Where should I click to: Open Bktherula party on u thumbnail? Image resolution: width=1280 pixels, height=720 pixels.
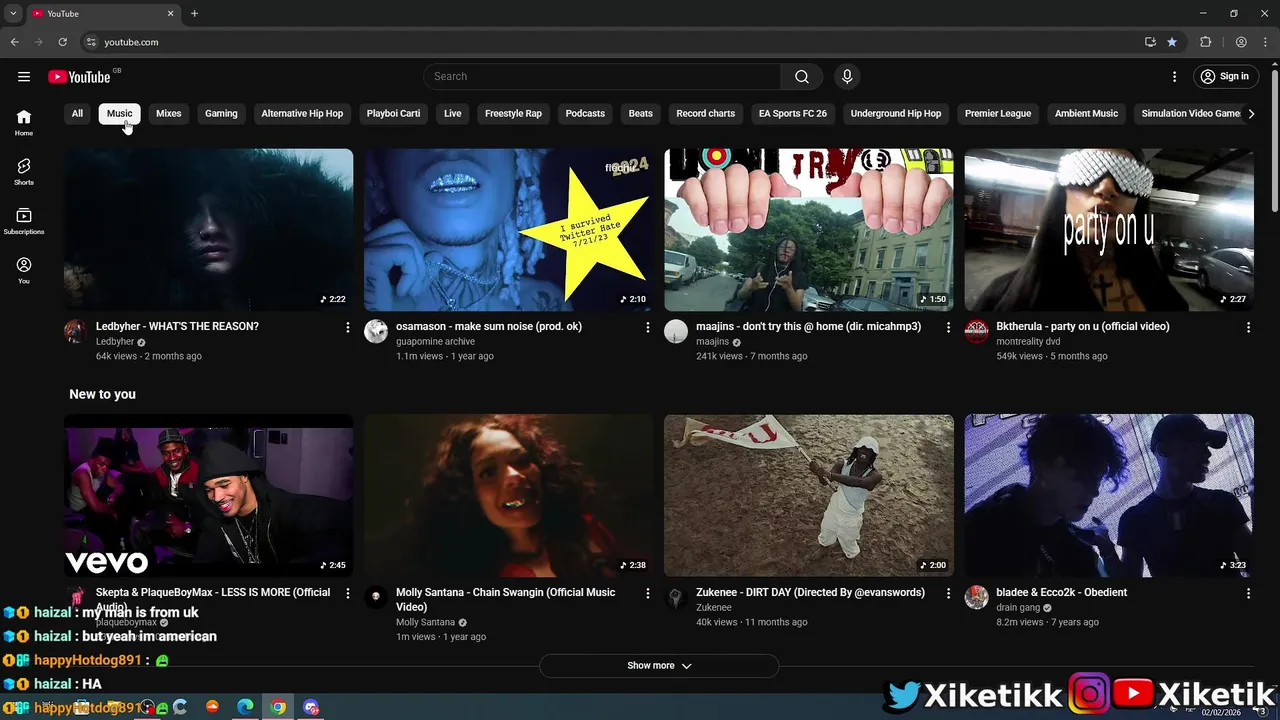1109,230
